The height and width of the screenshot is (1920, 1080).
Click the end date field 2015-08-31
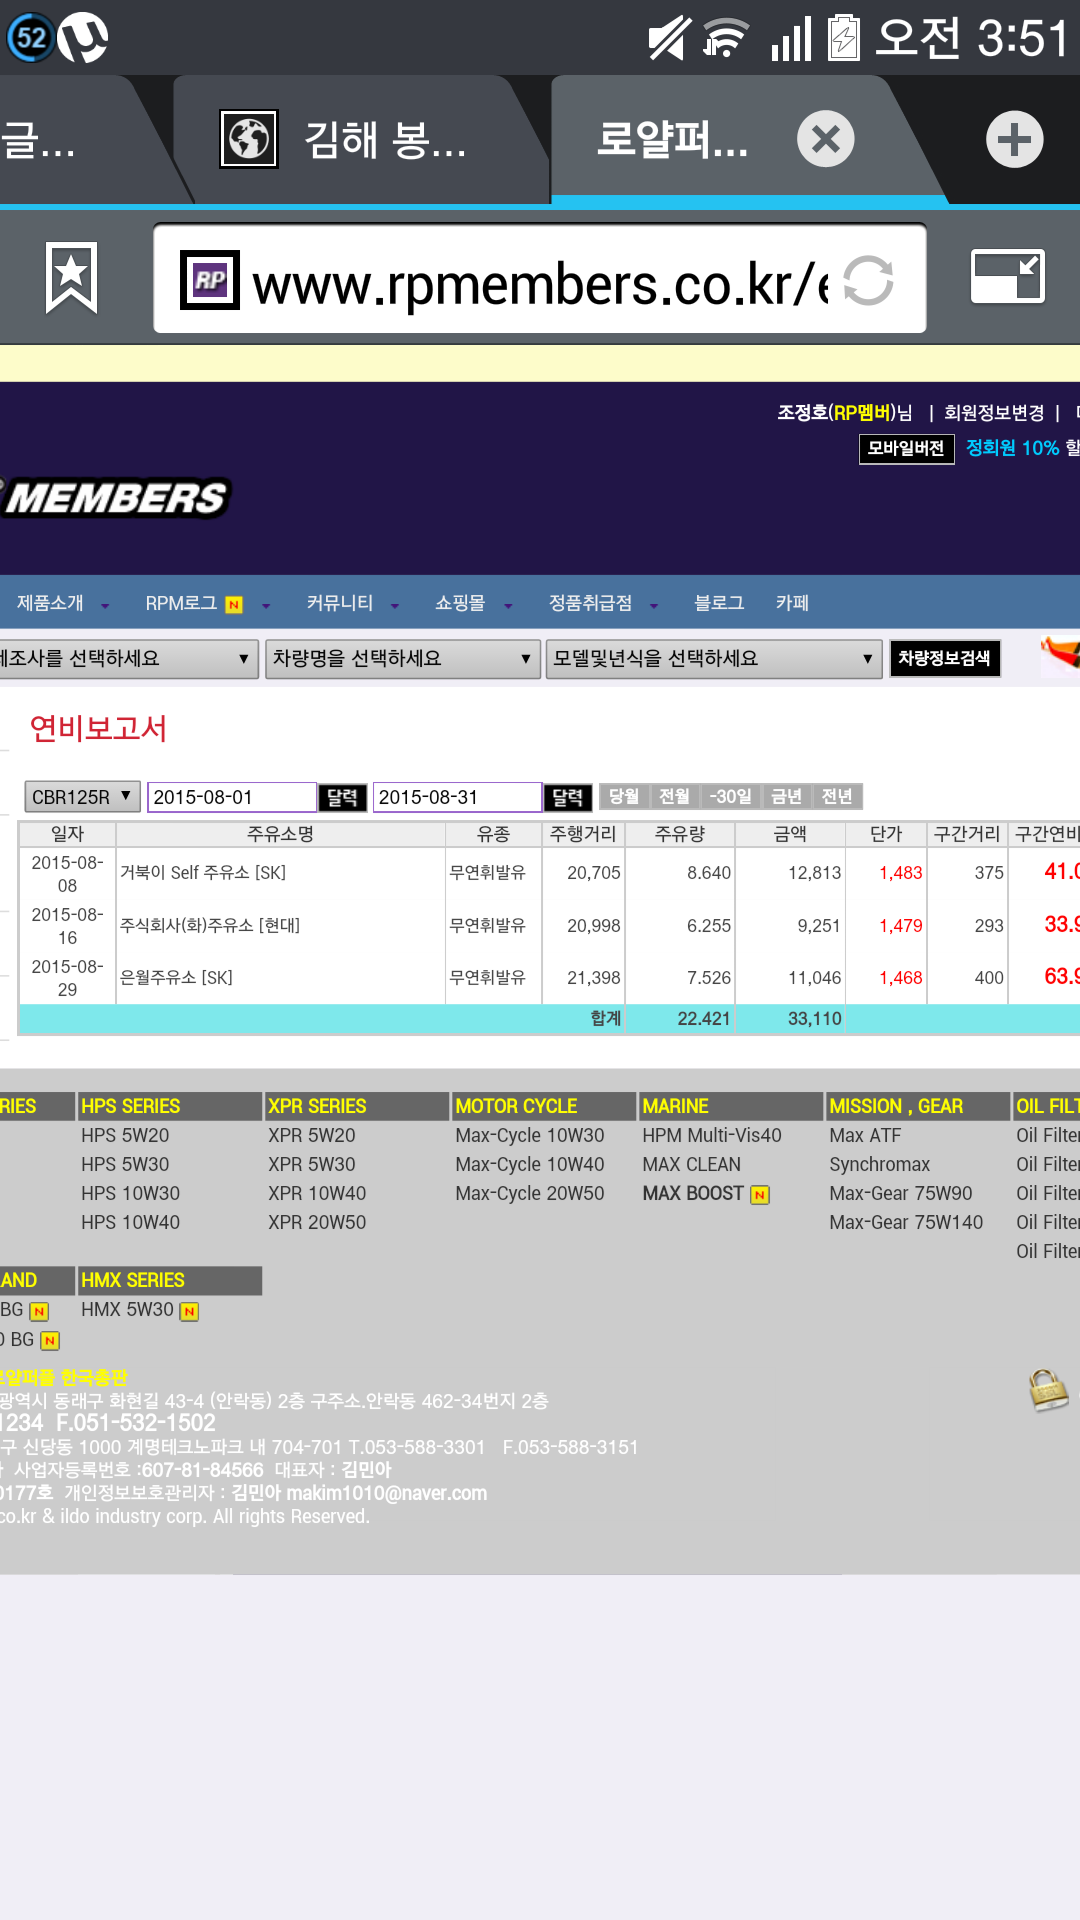456,797
